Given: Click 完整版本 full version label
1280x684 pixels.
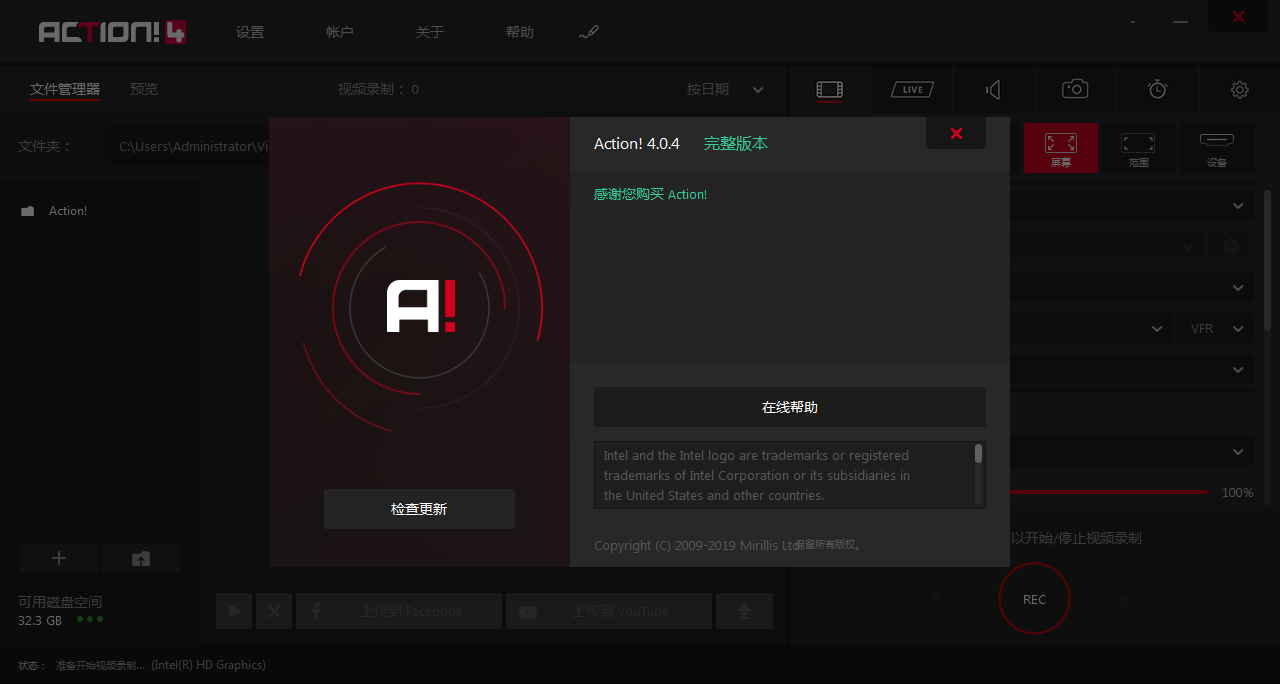Looking at the screenshot, I should pos(736,143).
